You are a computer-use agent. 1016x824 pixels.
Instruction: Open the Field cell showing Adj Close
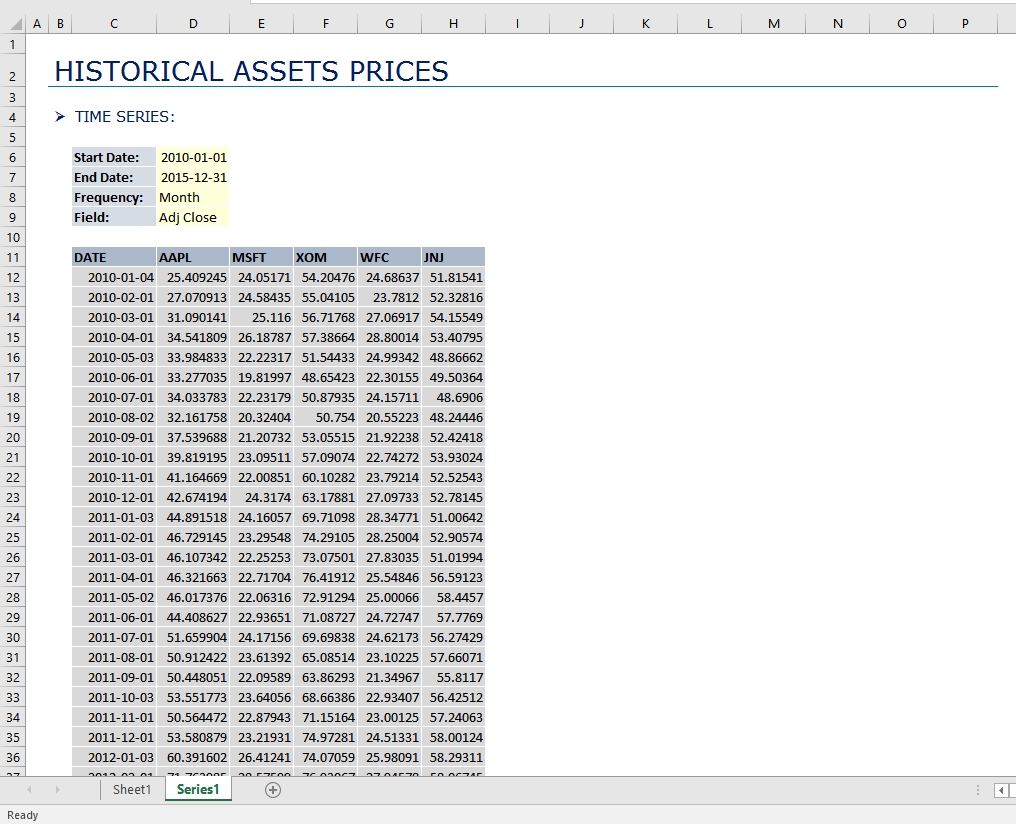193,217
